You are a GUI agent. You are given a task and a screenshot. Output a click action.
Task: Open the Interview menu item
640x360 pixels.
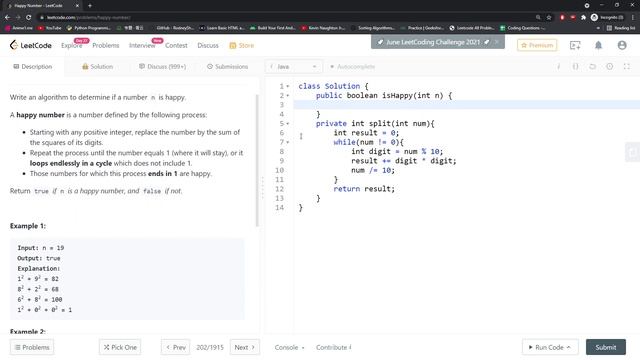[142, 45]
